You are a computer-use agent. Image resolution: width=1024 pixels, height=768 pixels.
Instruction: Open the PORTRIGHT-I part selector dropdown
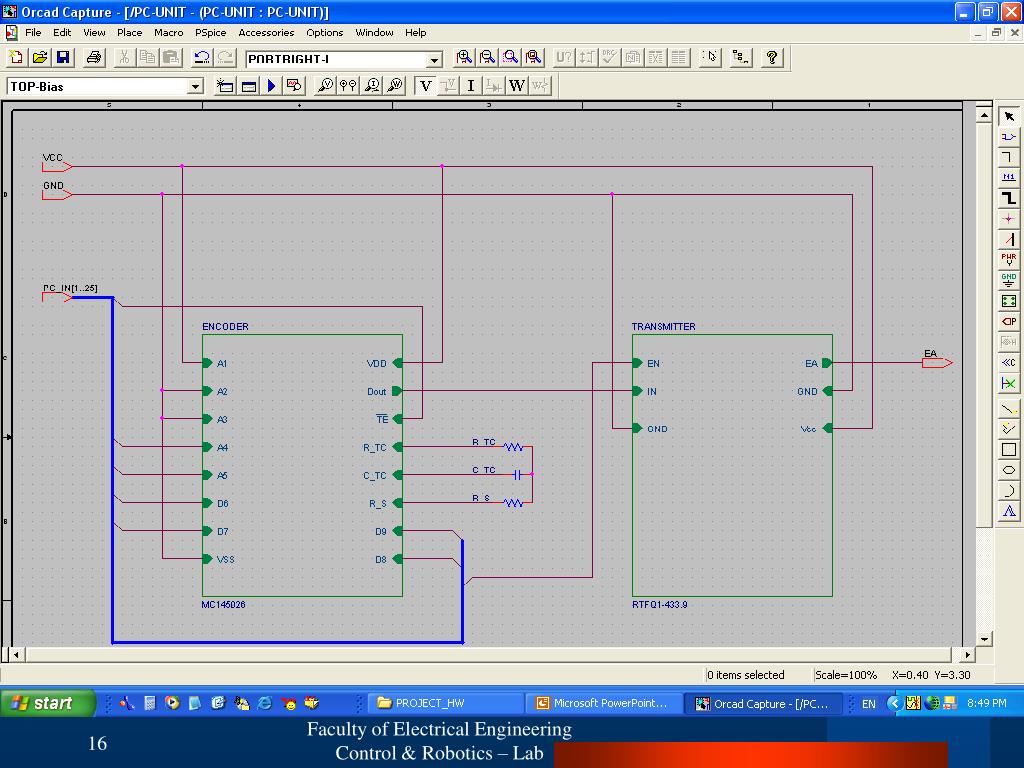[x=434, y=59]
